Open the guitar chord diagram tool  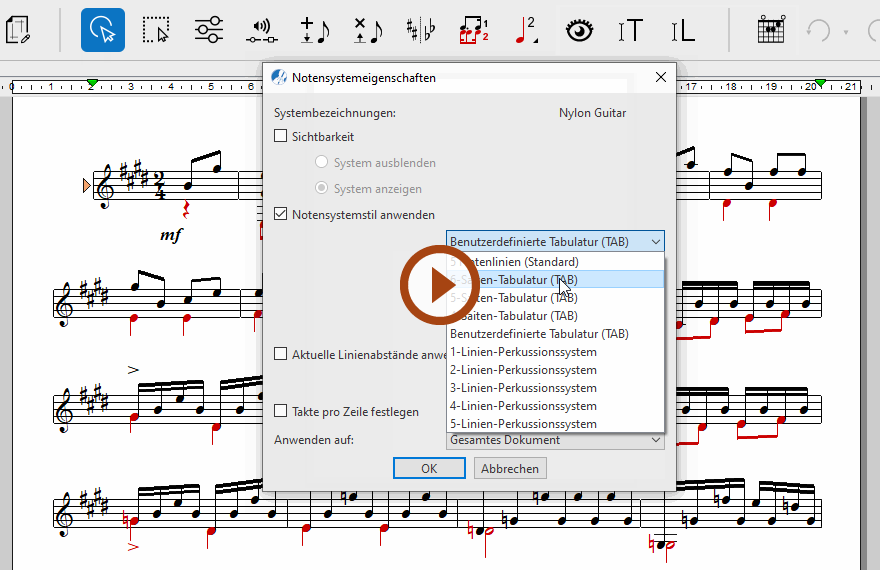pyautogui.click(x=769, y=30)
